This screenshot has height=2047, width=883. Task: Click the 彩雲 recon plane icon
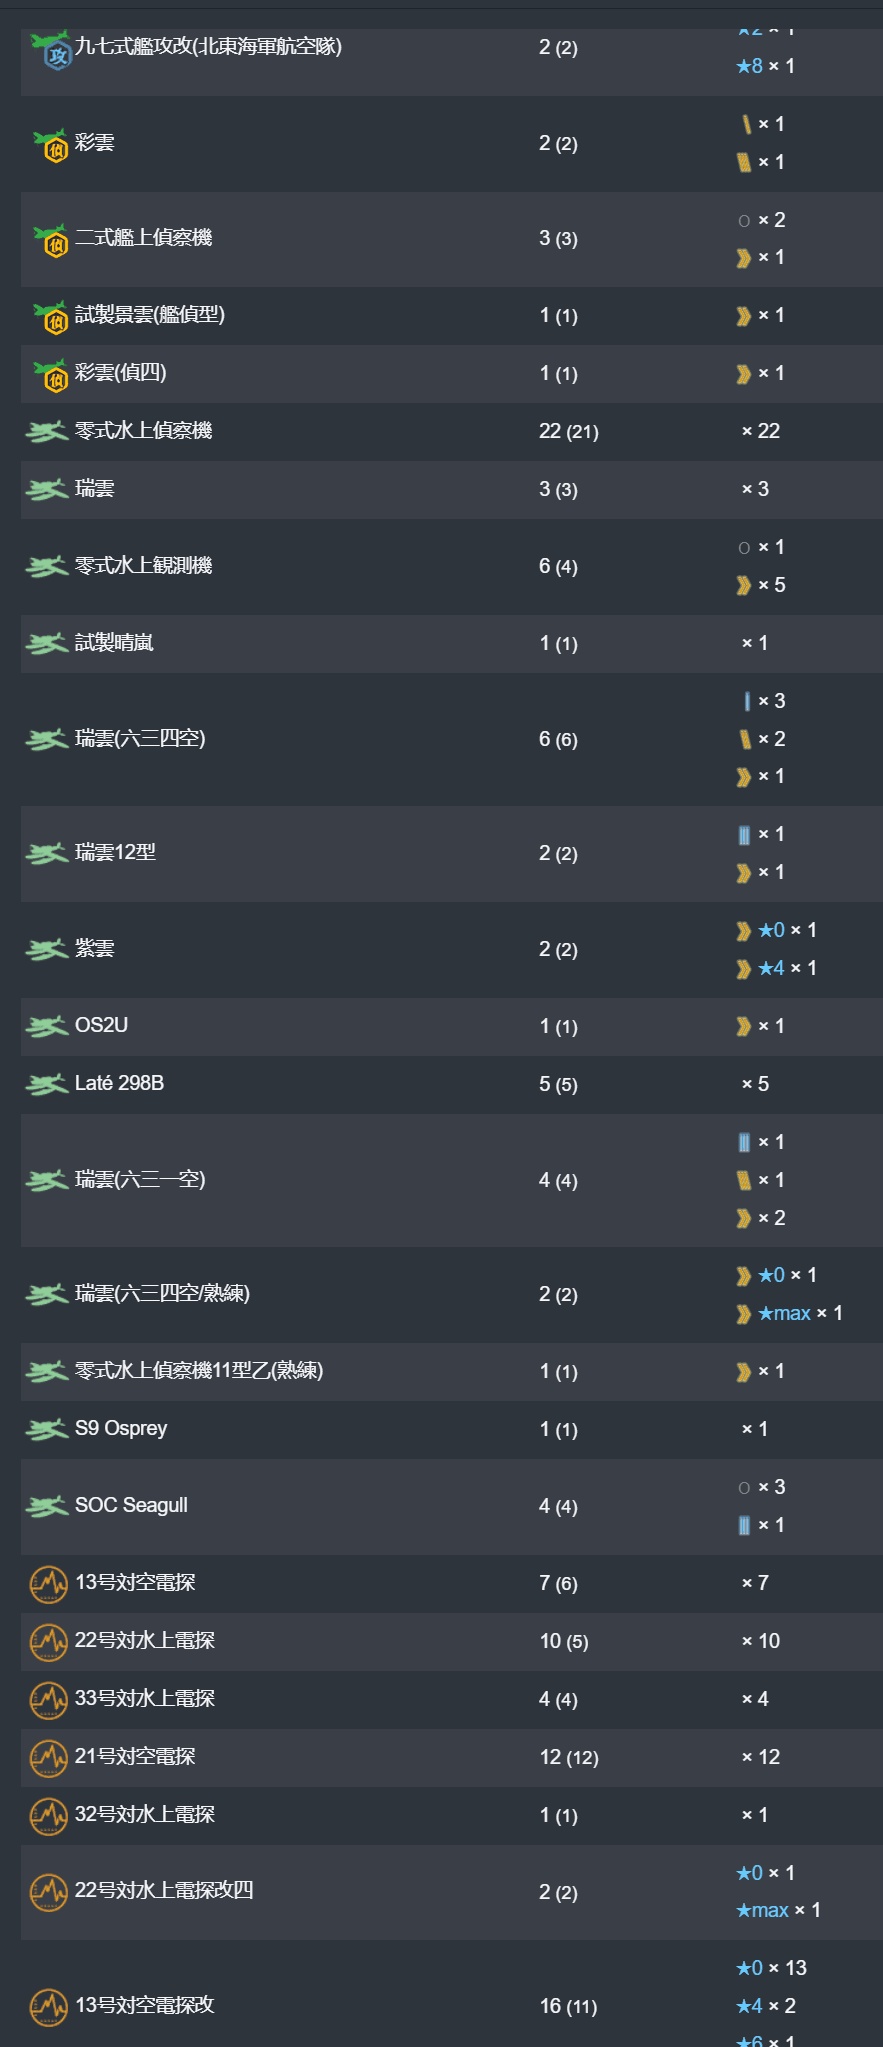click(50, 145)
